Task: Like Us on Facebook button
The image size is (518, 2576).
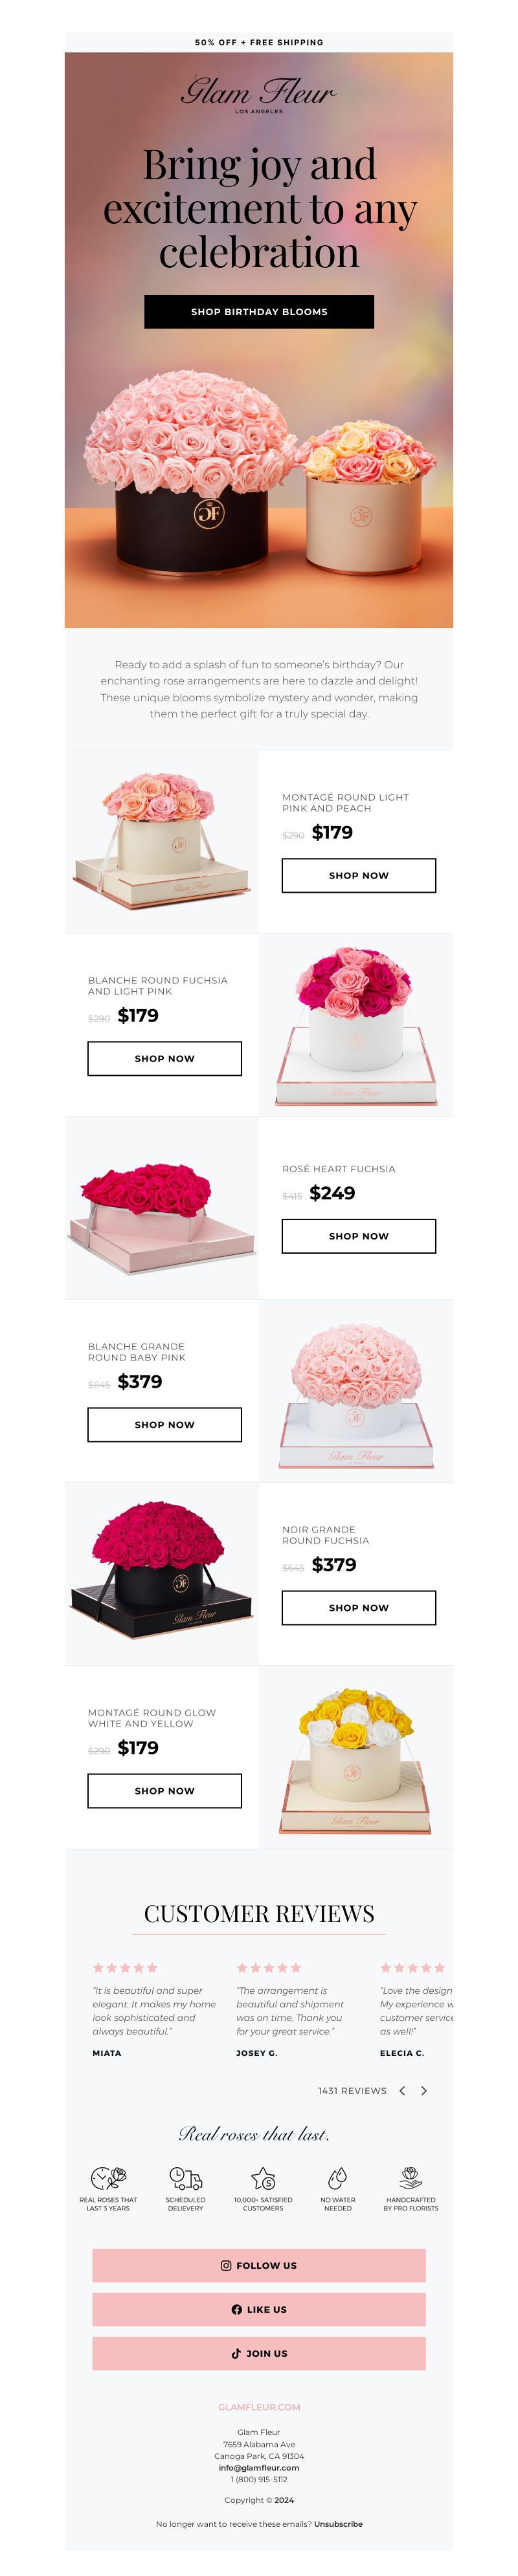Action: click(259, 2309)
